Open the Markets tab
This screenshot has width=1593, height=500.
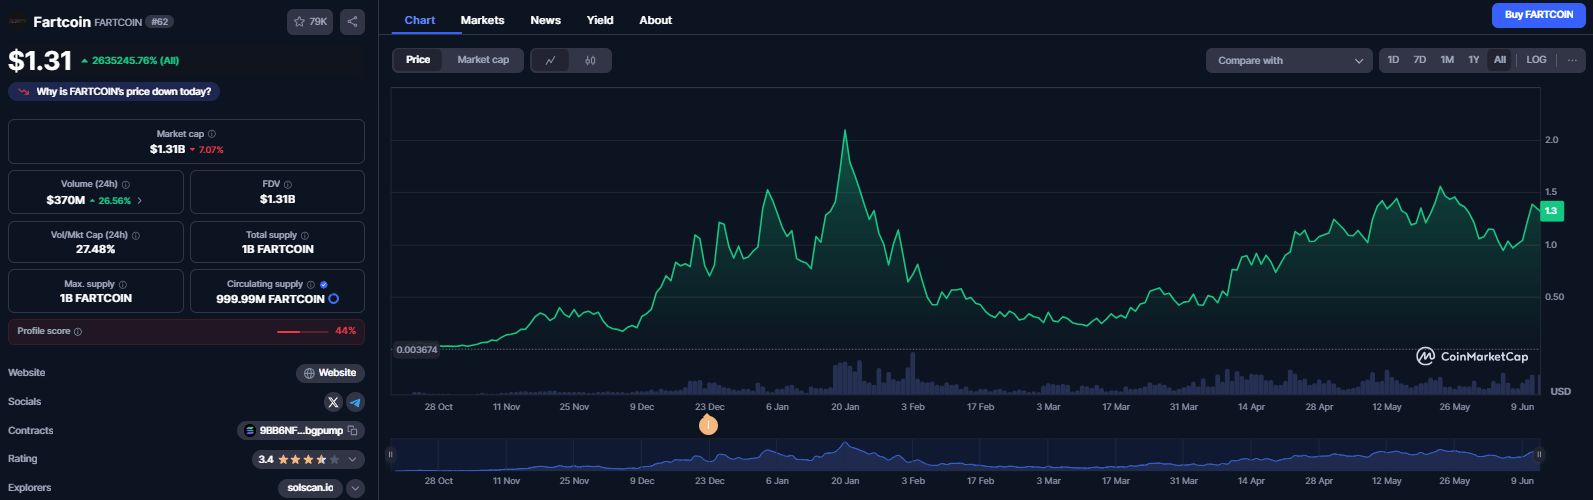click(482, 20)
